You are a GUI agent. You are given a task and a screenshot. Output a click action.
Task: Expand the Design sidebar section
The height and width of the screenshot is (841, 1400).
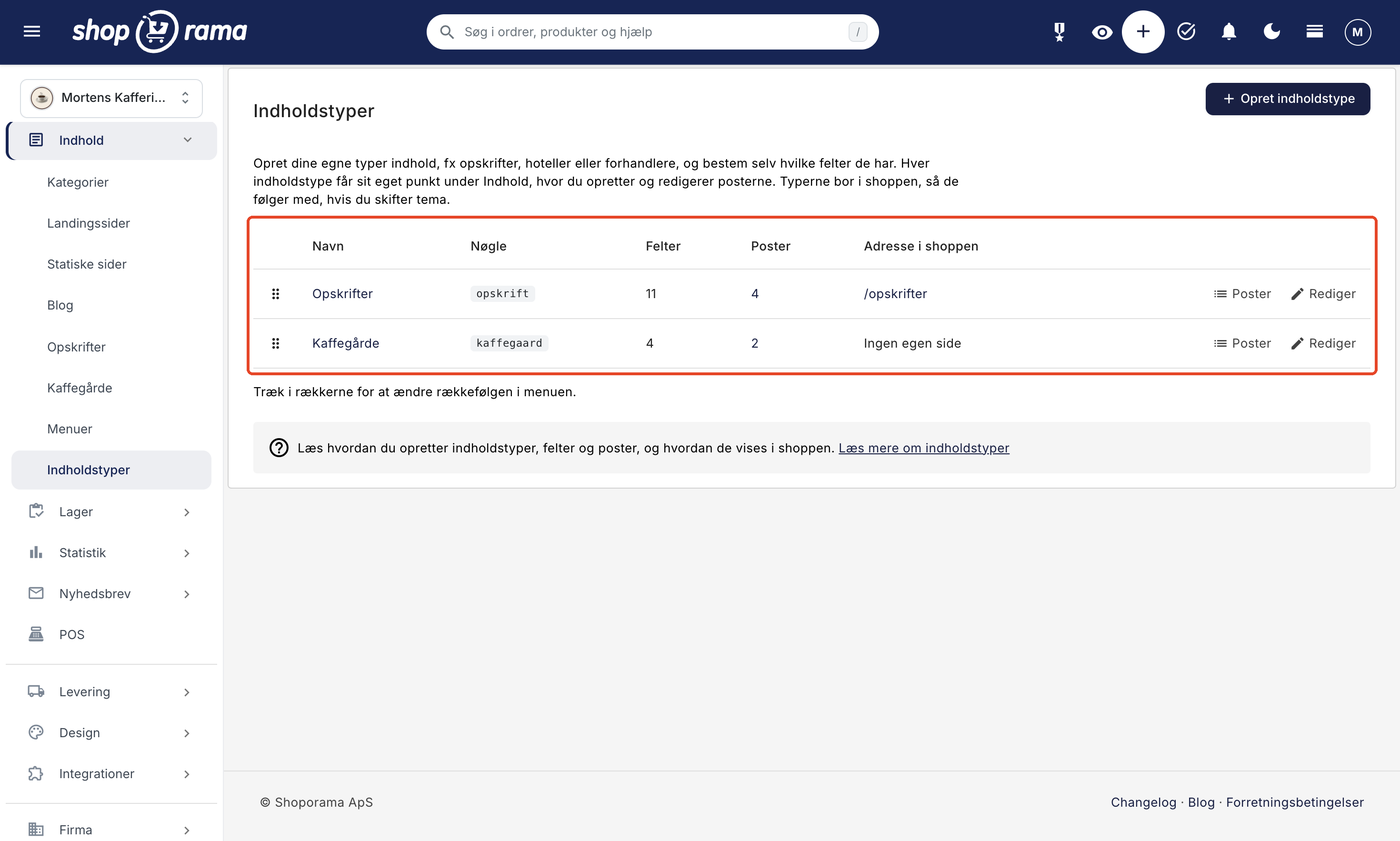tap(111, 733)
